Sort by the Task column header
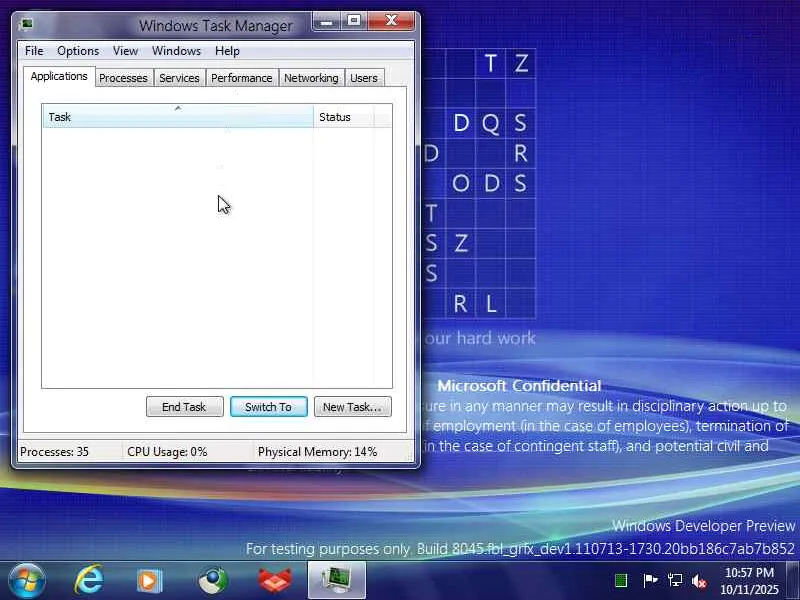The image size is (800, 600). click(x=178, y=116)
